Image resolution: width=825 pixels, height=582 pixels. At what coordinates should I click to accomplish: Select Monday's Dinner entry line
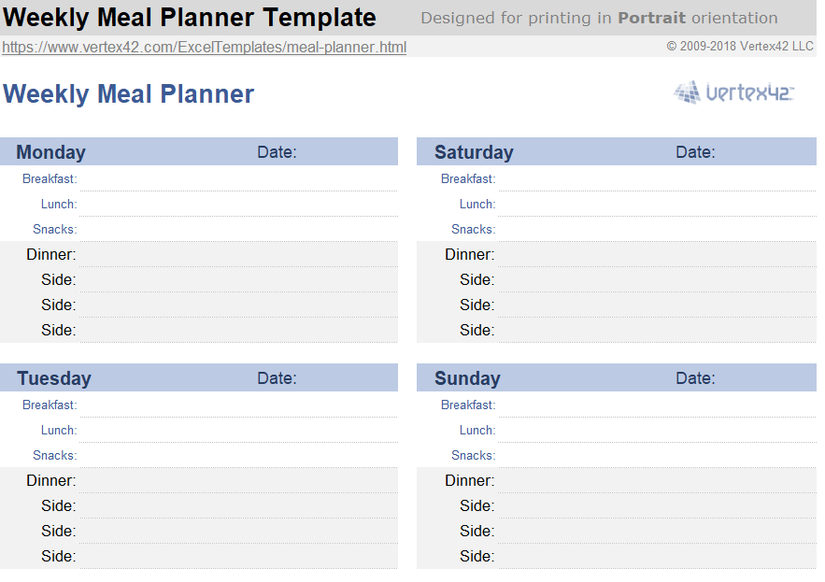coord(237,255)
